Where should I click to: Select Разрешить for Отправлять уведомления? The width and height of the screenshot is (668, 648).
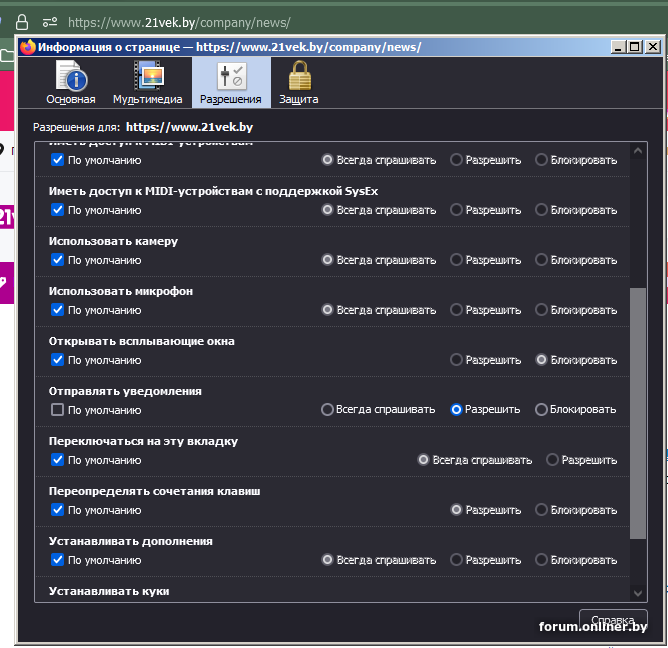click(456, 409)
